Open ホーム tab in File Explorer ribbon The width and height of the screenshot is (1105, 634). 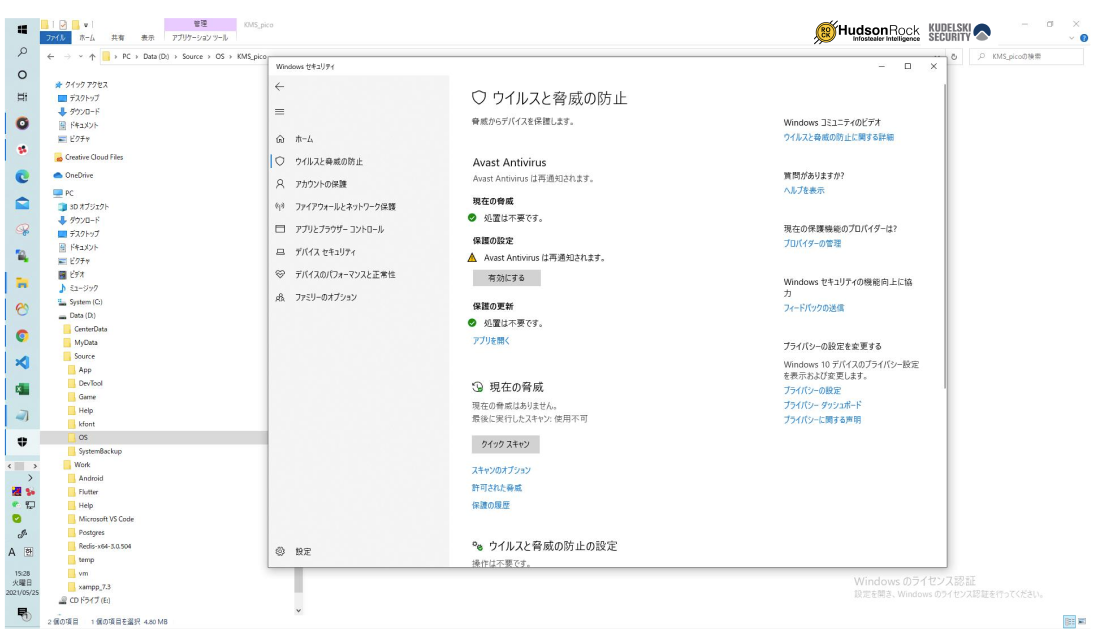[87, 37]
